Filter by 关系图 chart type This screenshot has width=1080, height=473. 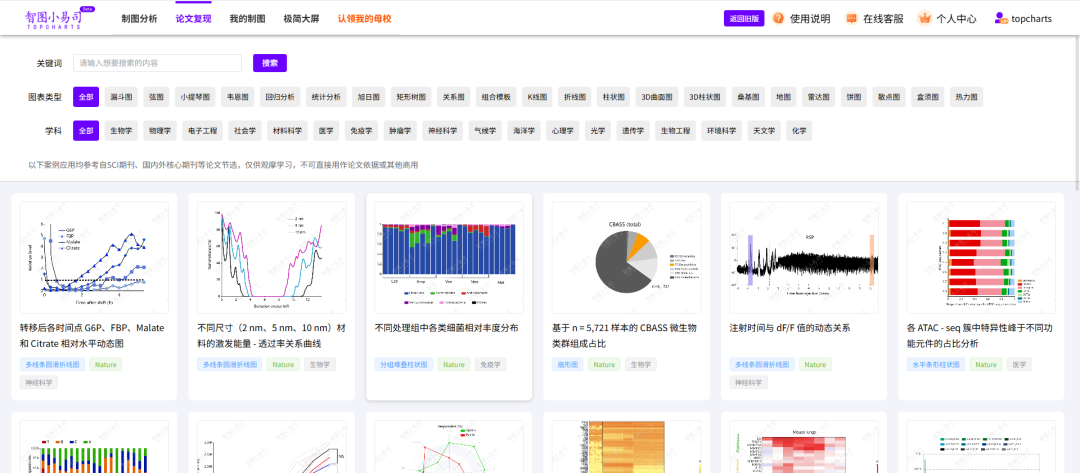453,97
